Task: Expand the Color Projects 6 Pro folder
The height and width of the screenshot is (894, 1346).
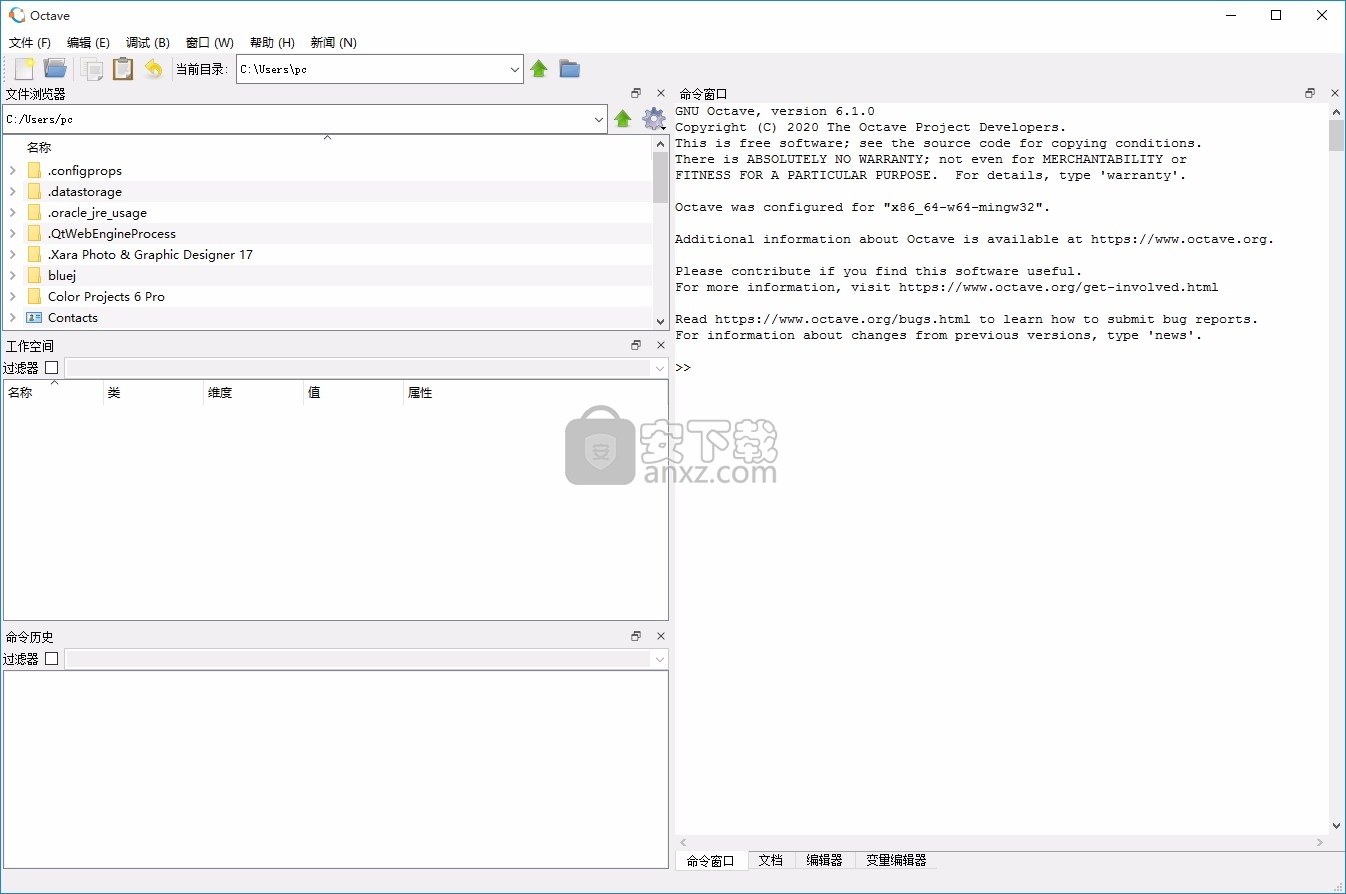Action: click(x=12, y=297)
